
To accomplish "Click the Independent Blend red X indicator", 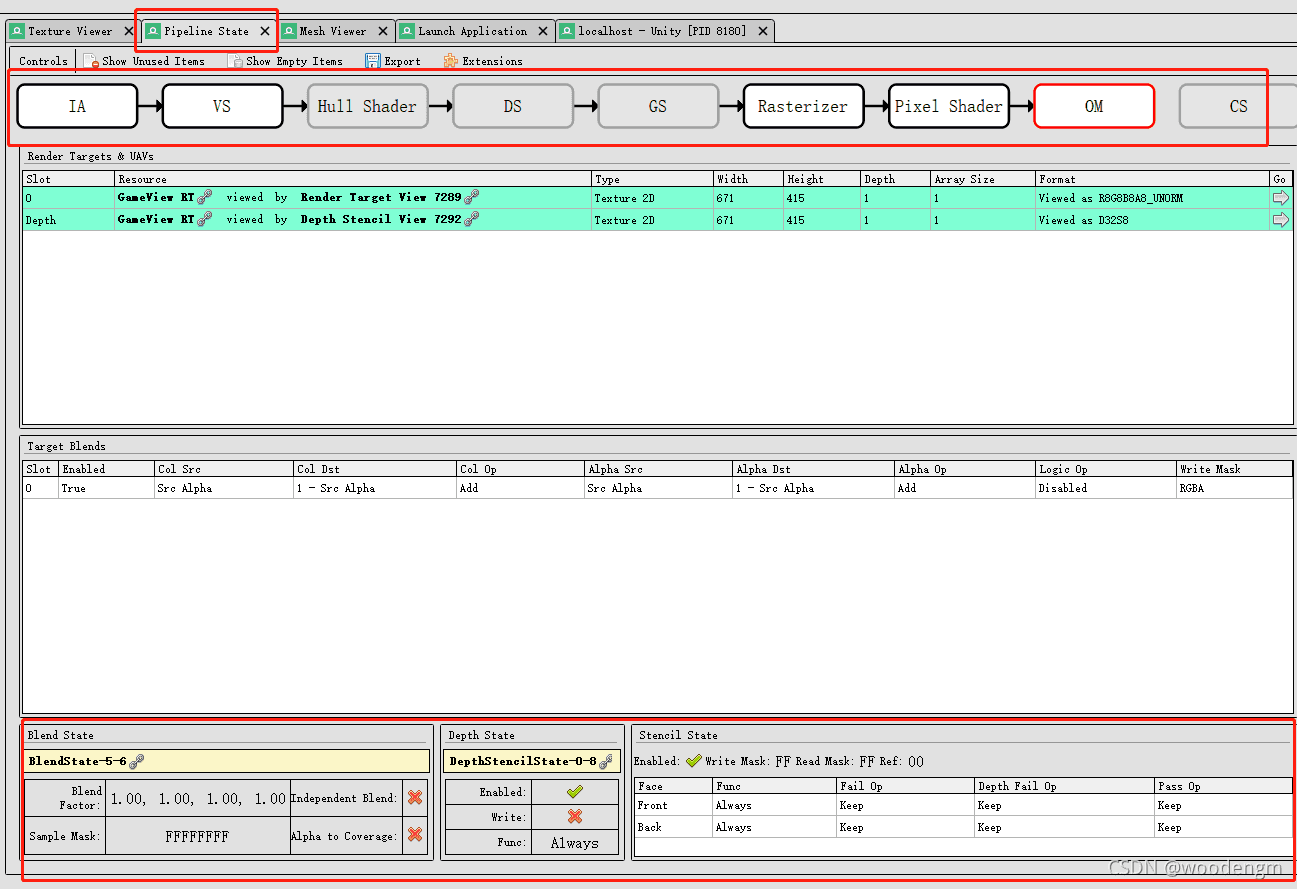I will pos(415,798).
